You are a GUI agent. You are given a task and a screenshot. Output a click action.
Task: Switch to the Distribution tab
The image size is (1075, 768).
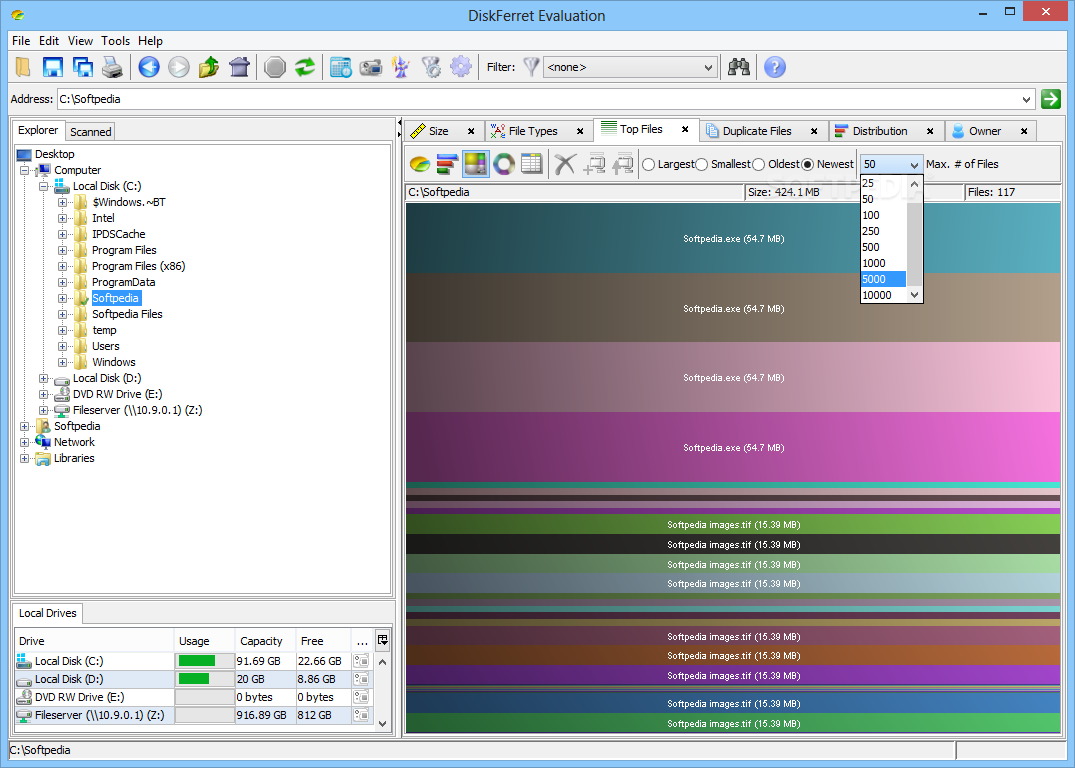tap(880, 131)
